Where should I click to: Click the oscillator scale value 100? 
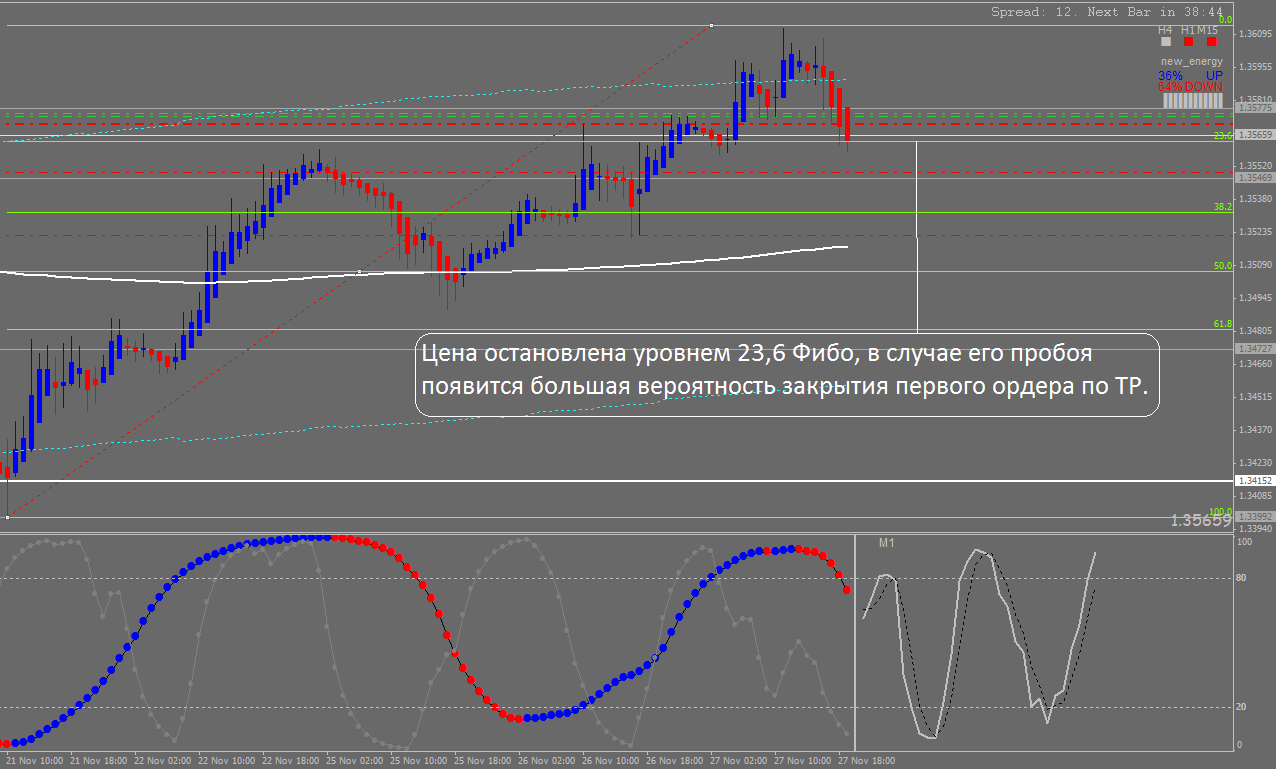[x=1245, y=542]
